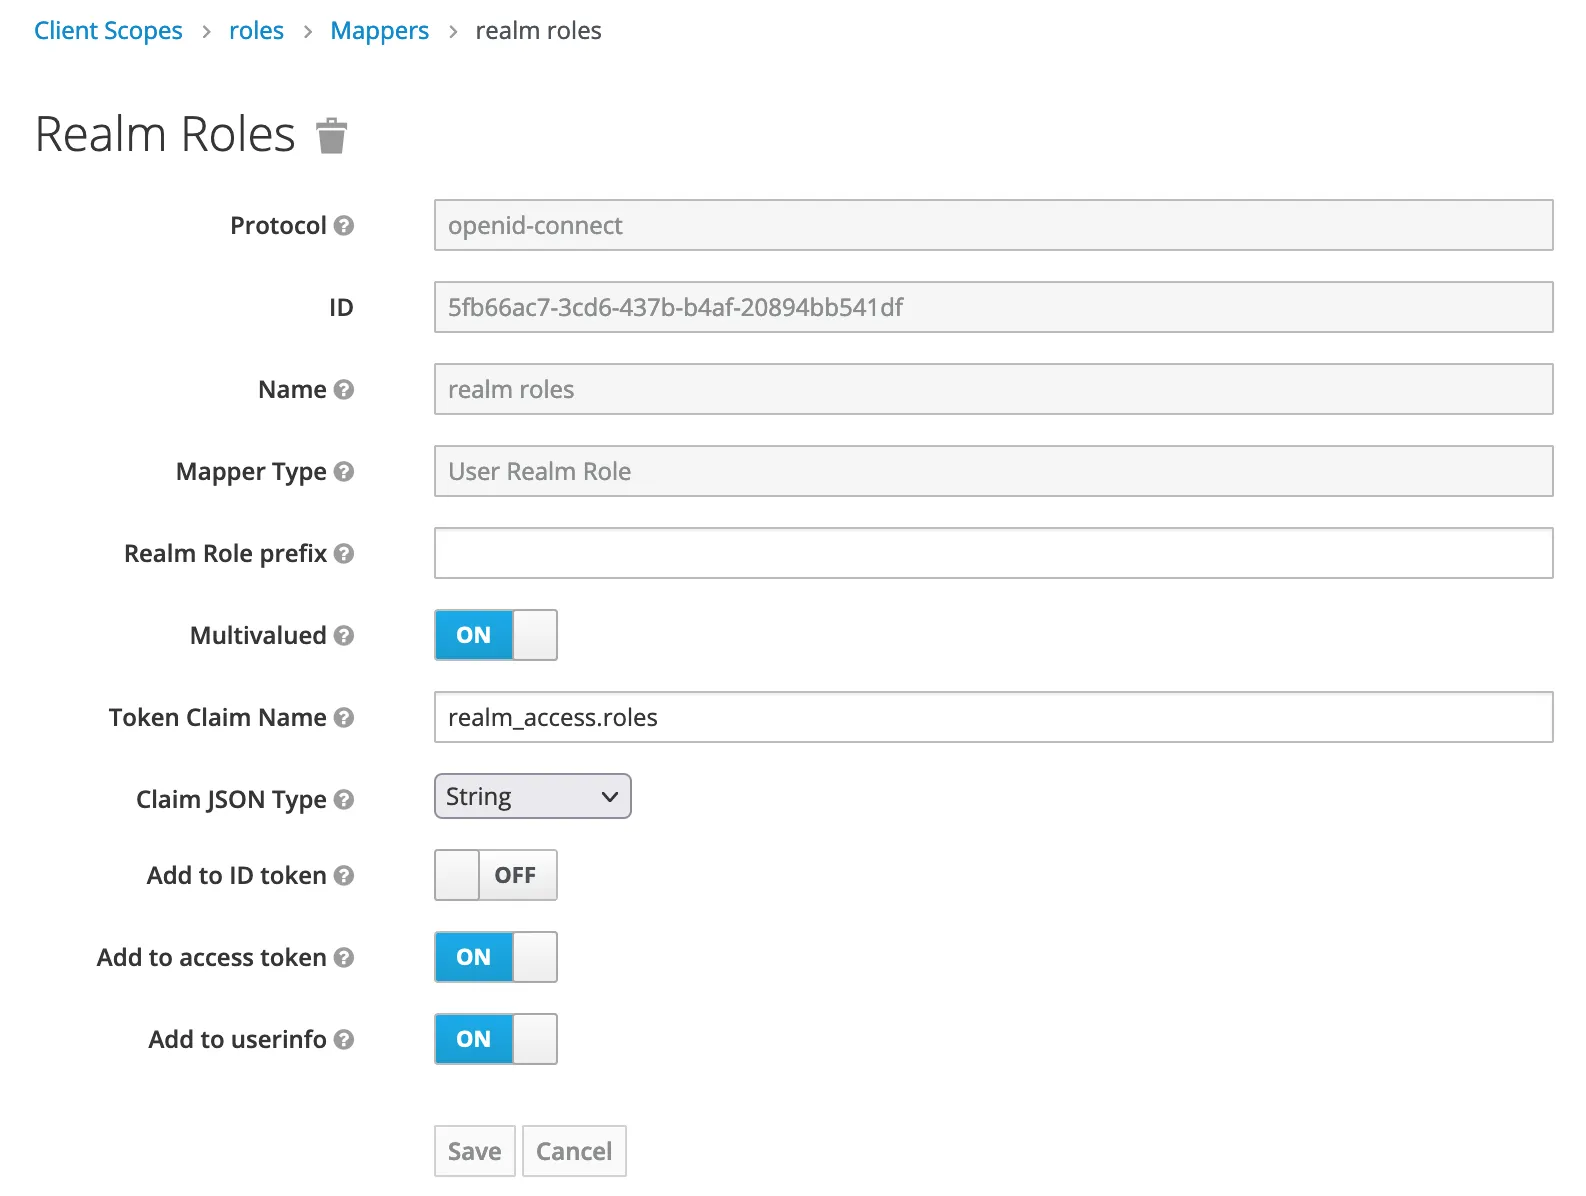
Task: Go to Client Scopes breadcrumb
Action: [x=108, y=31]
